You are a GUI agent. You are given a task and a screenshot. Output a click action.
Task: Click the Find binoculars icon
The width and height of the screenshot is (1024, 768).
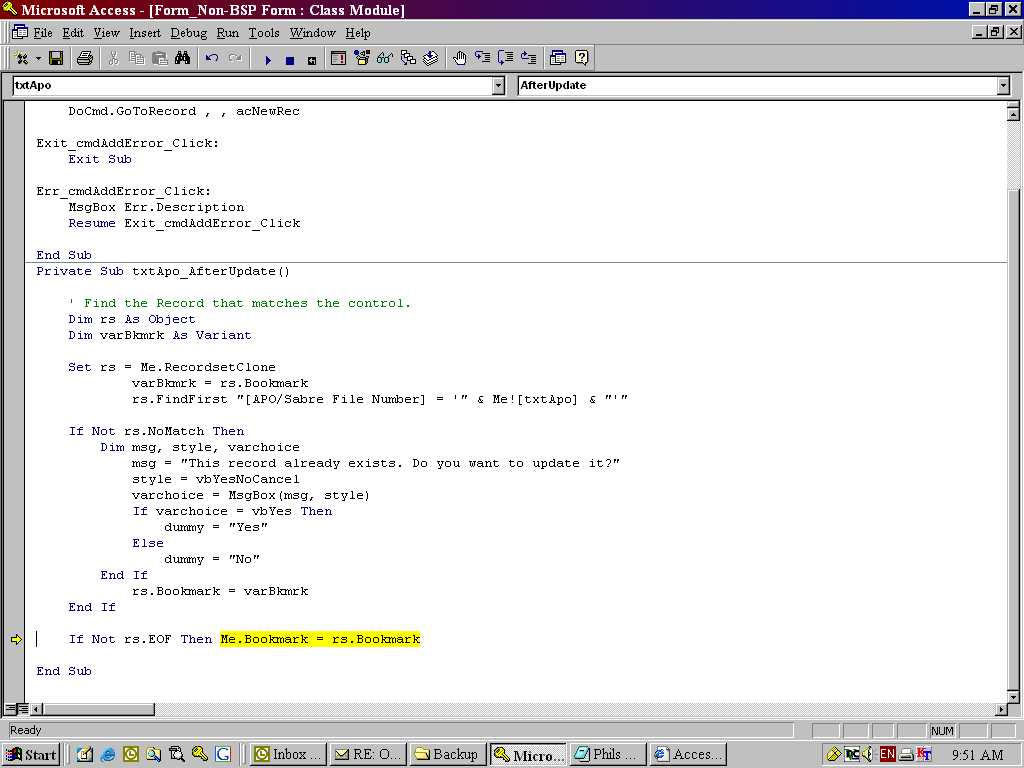click(182, 59)
